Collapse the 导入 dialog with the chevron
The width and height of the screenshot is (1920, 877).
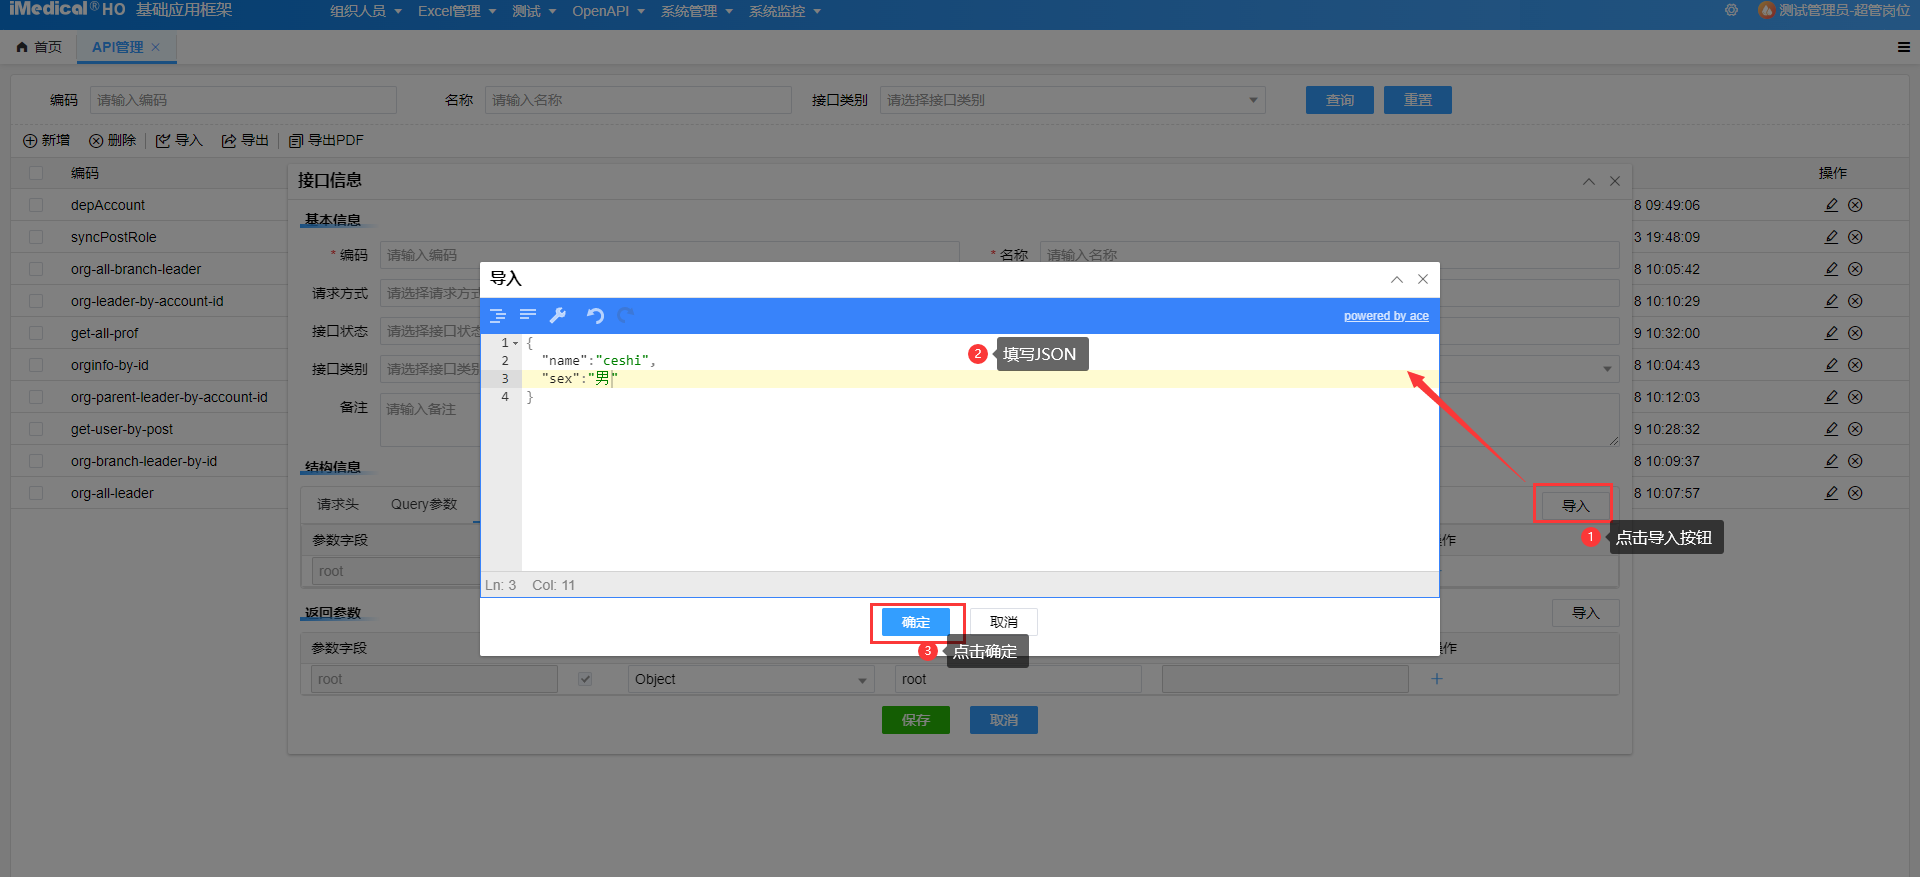pyautogui.click(x=1397, y=279)
